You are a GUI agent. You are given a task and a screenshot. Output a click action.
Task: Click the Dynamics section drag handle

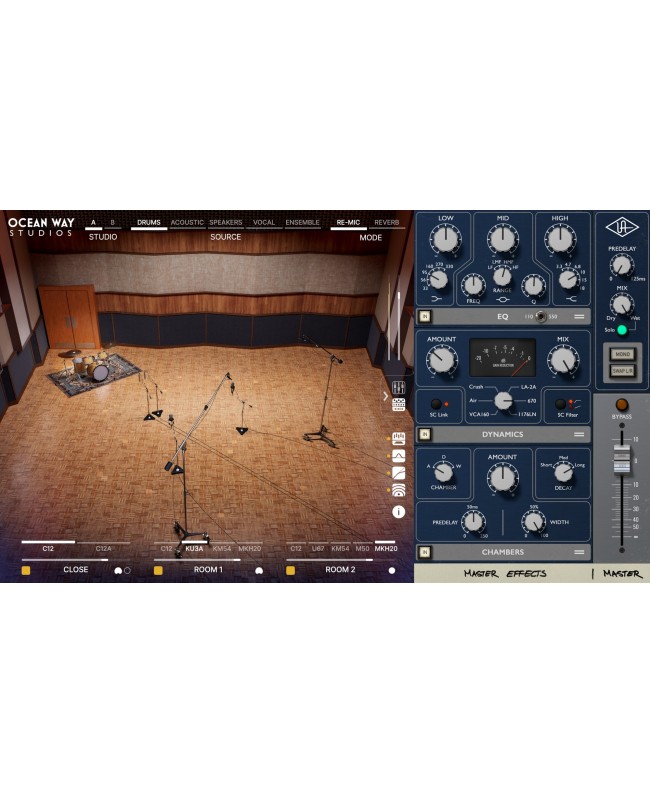click(579, 434)
